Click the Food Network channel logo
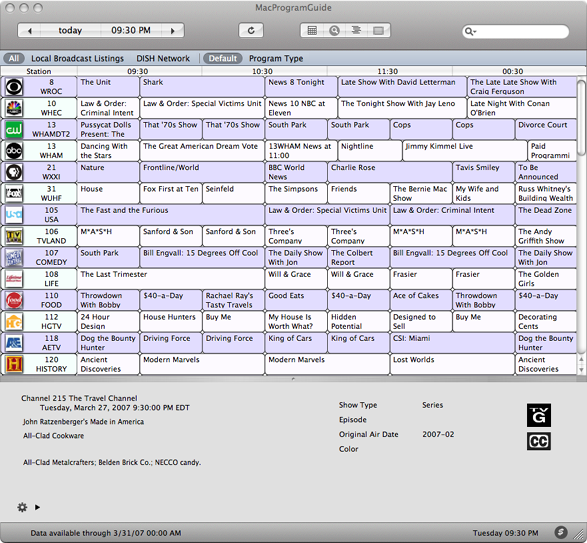Screen dimensions: 587x543 14,300
